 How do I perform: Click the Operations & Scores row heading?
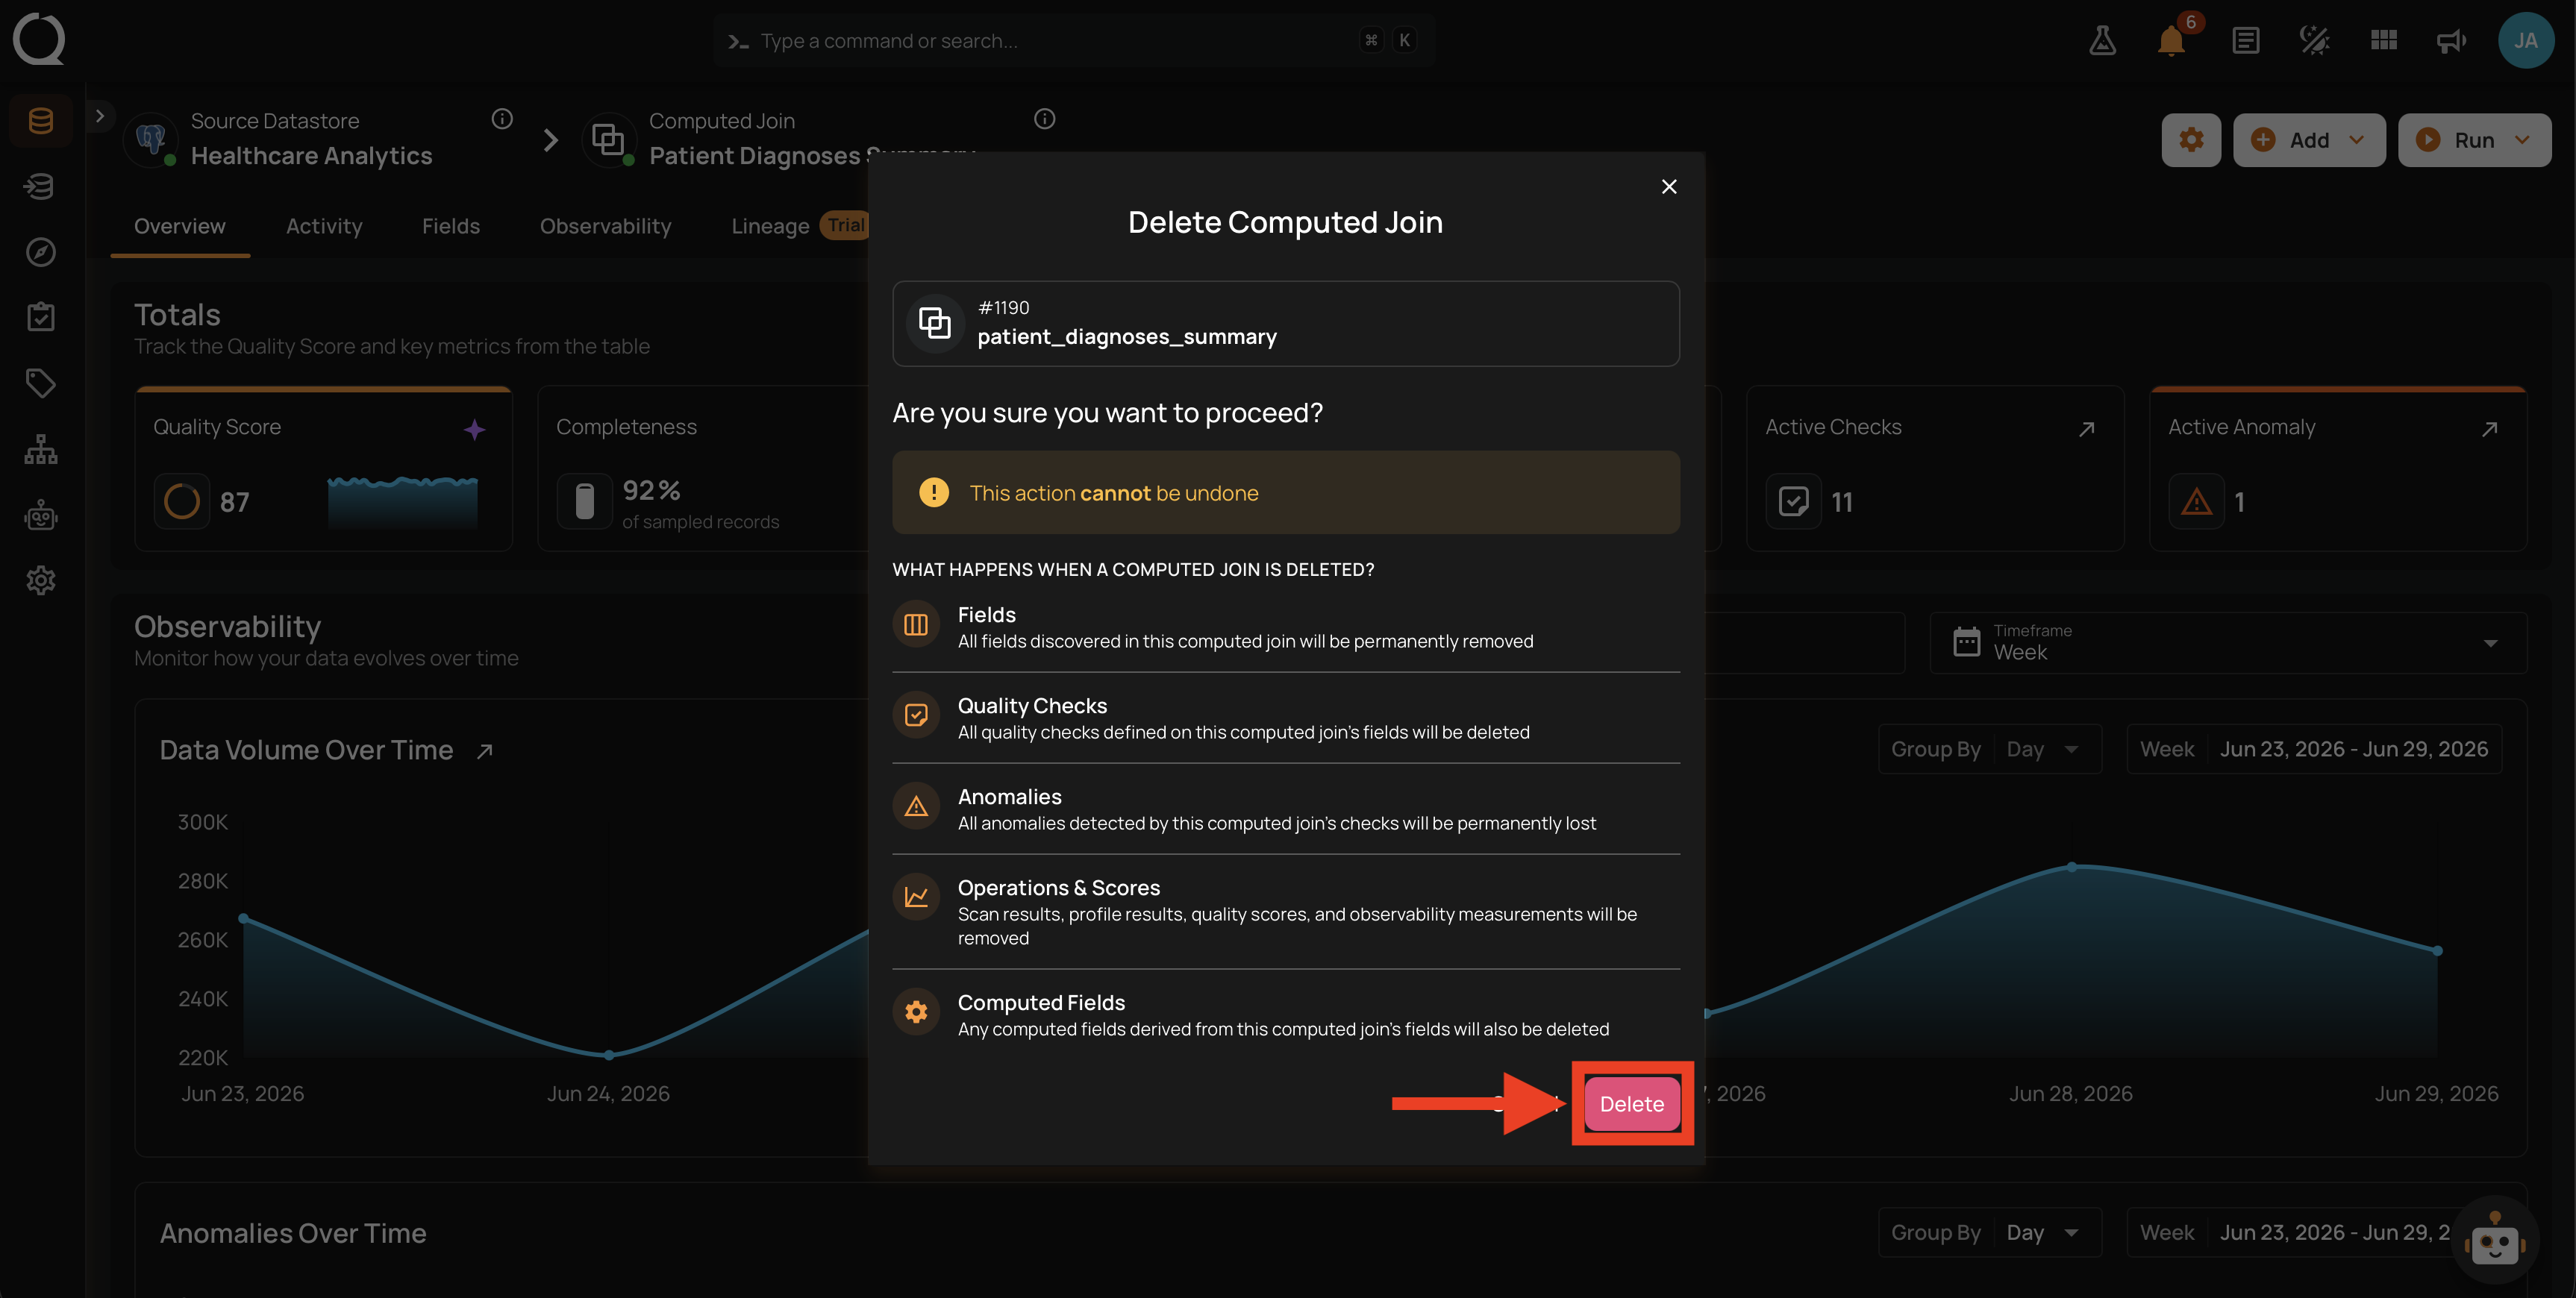1058,888
